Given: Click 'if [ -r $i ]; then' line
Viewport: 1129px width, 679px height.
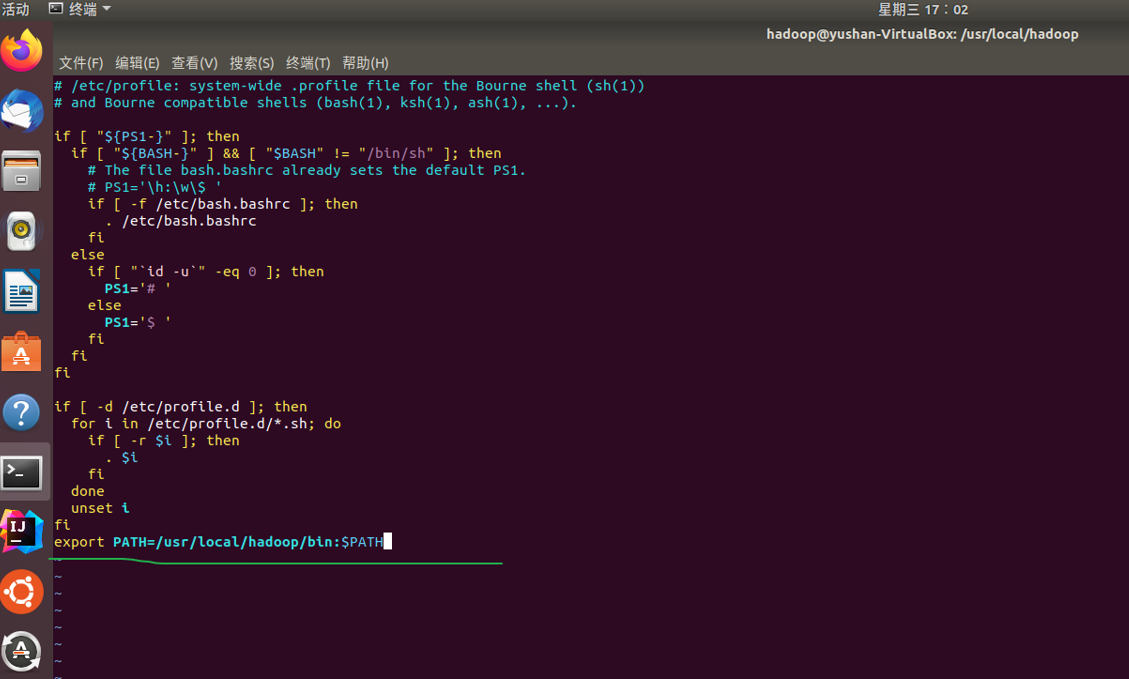Looking at the screenshot, I should pyautogui.click(x=163, y=441).
